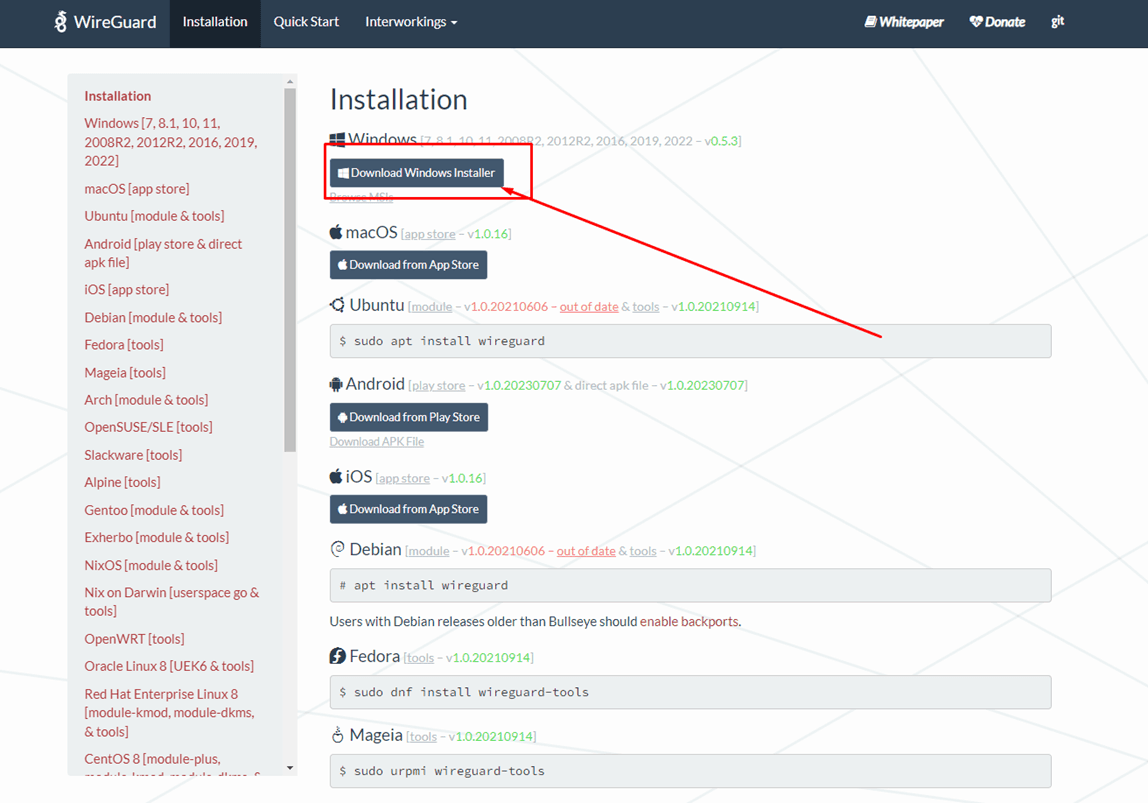Image resolution: width=1148 pixels, height=803 pixels.
Task: Click the Mageia logo icon
Action: pyautogui.click(x=337, y=735)
